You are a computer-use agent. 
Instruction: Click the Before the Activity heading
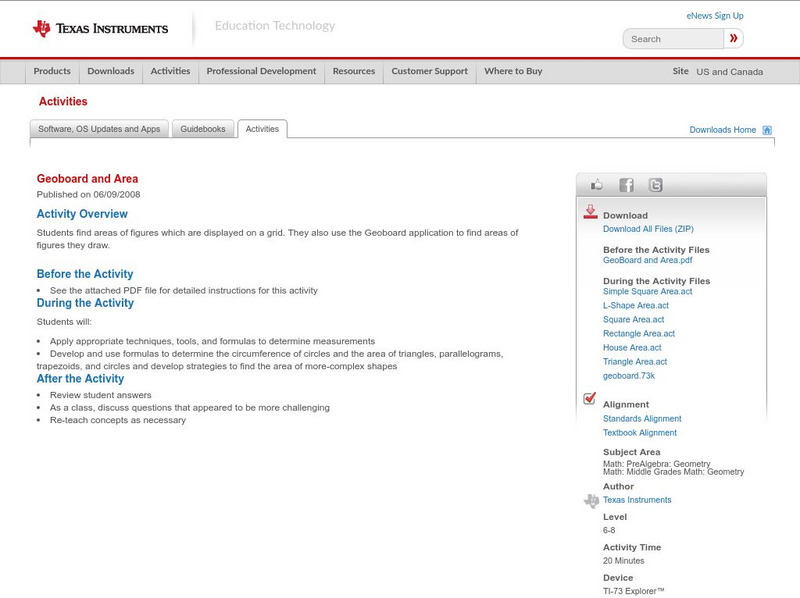point(85,274)
